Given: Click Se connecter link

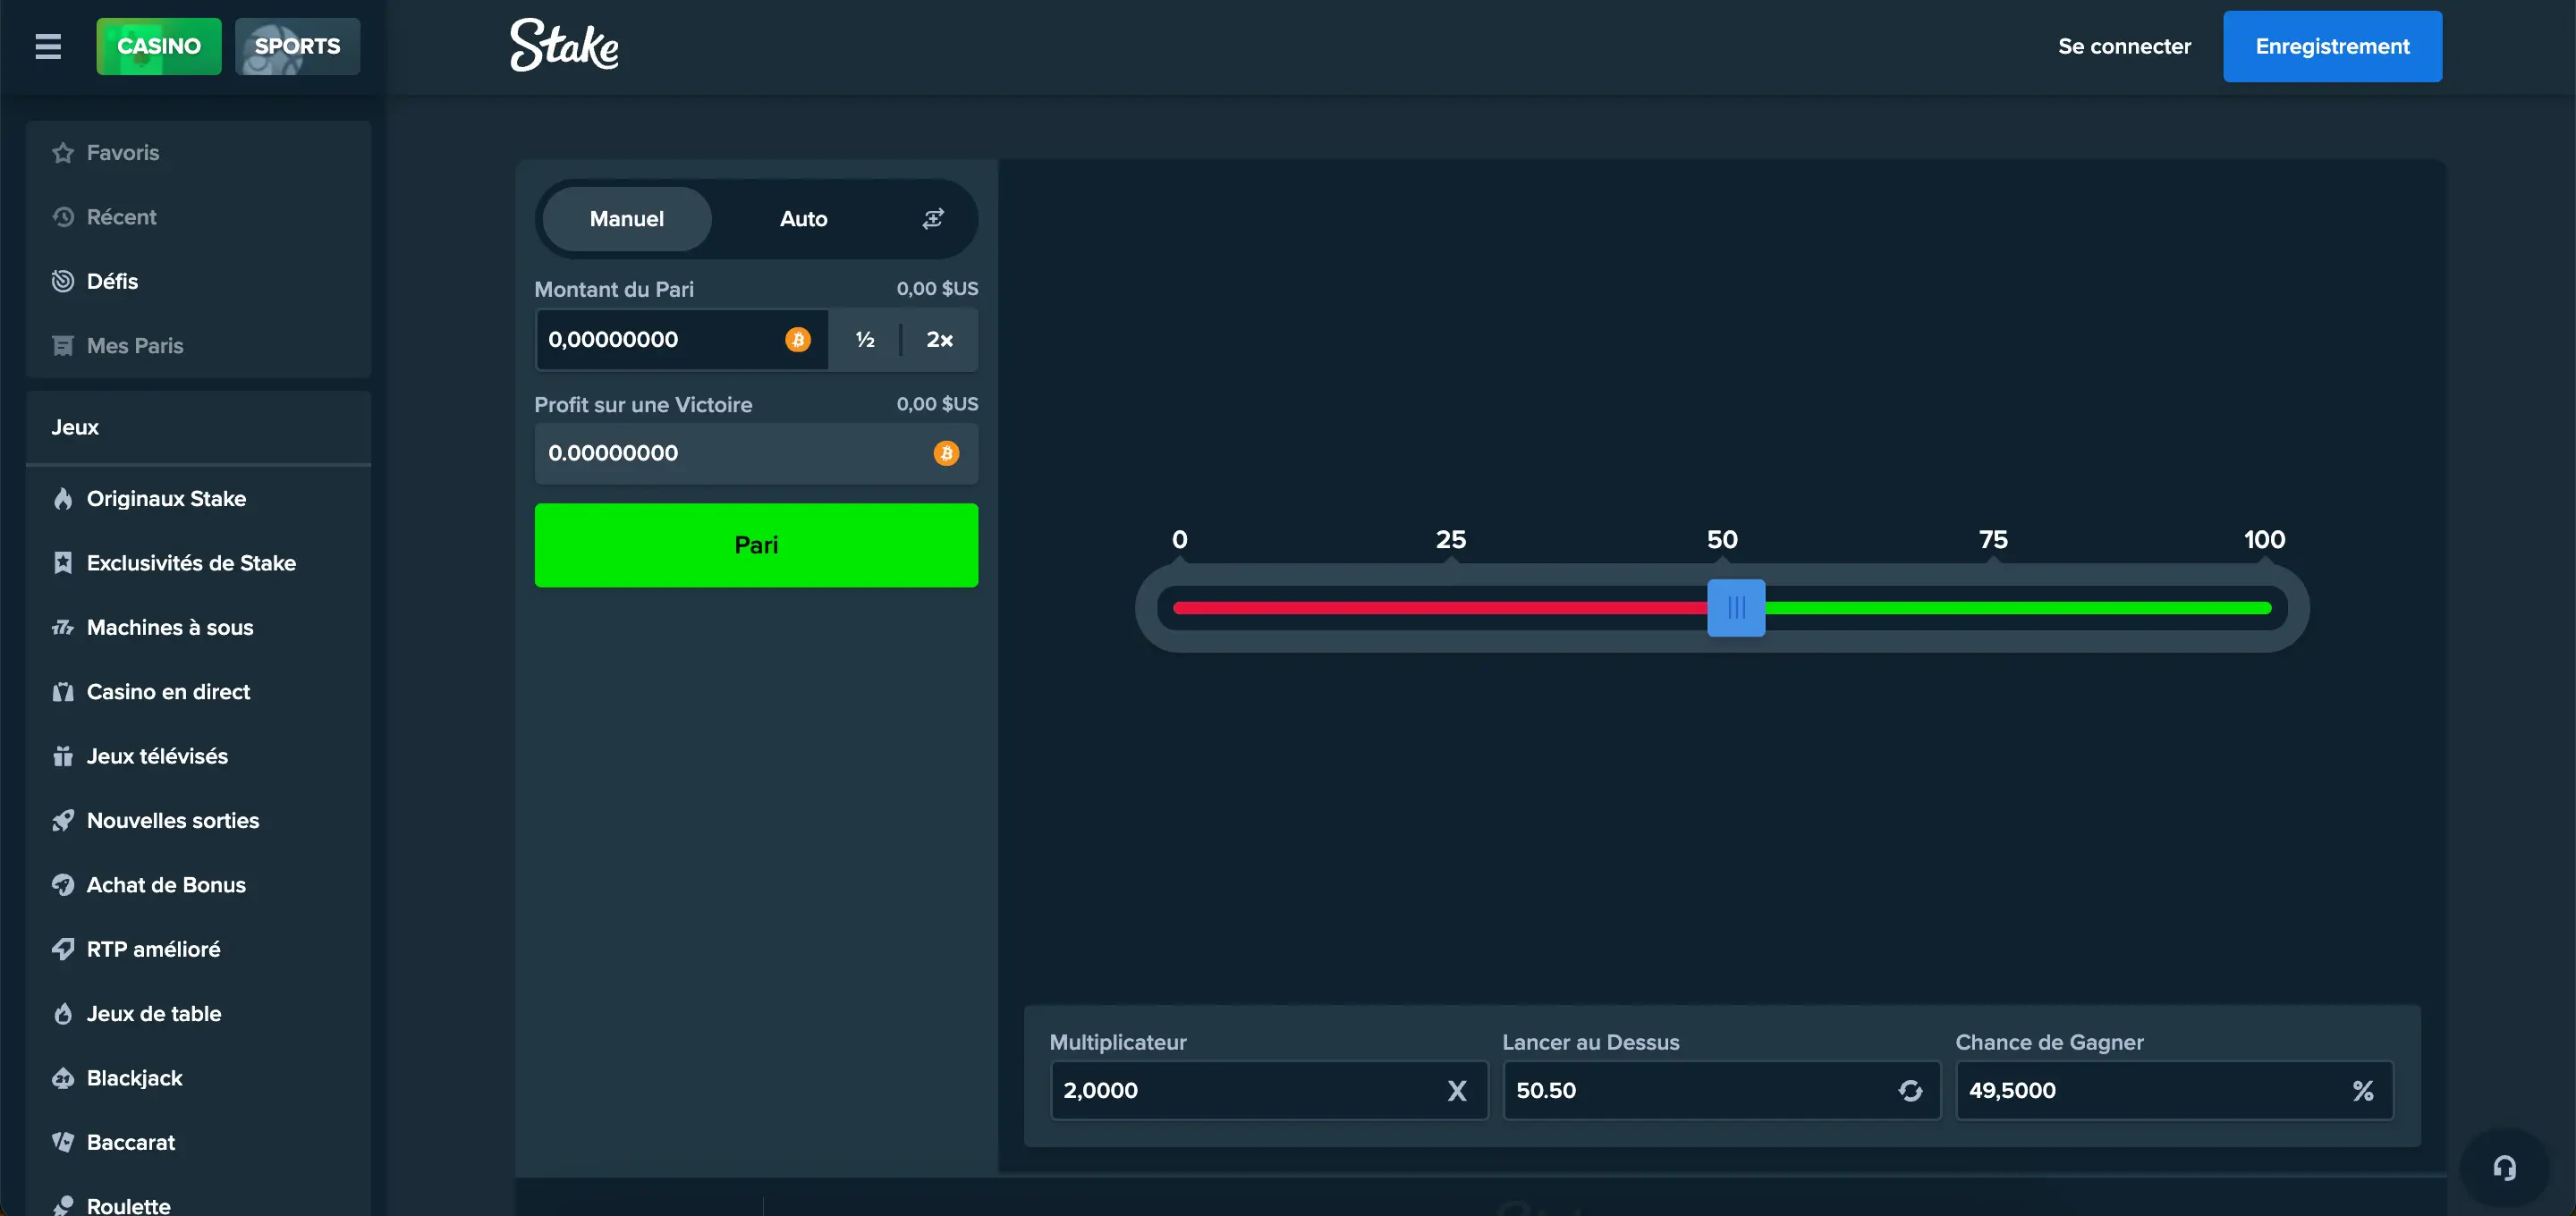Looking at the screenshot, I should click(x=2123, y=46).
